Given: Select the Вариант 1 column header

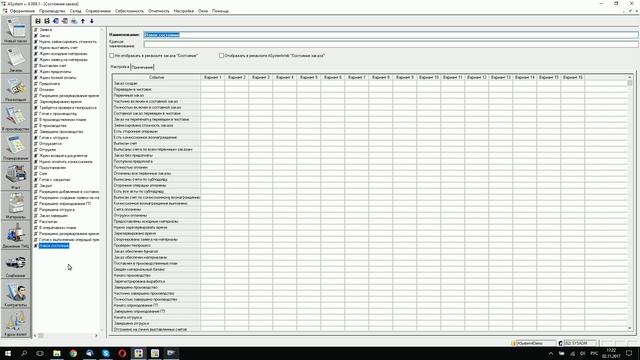Looking at the screenshot, I should 213,77.
